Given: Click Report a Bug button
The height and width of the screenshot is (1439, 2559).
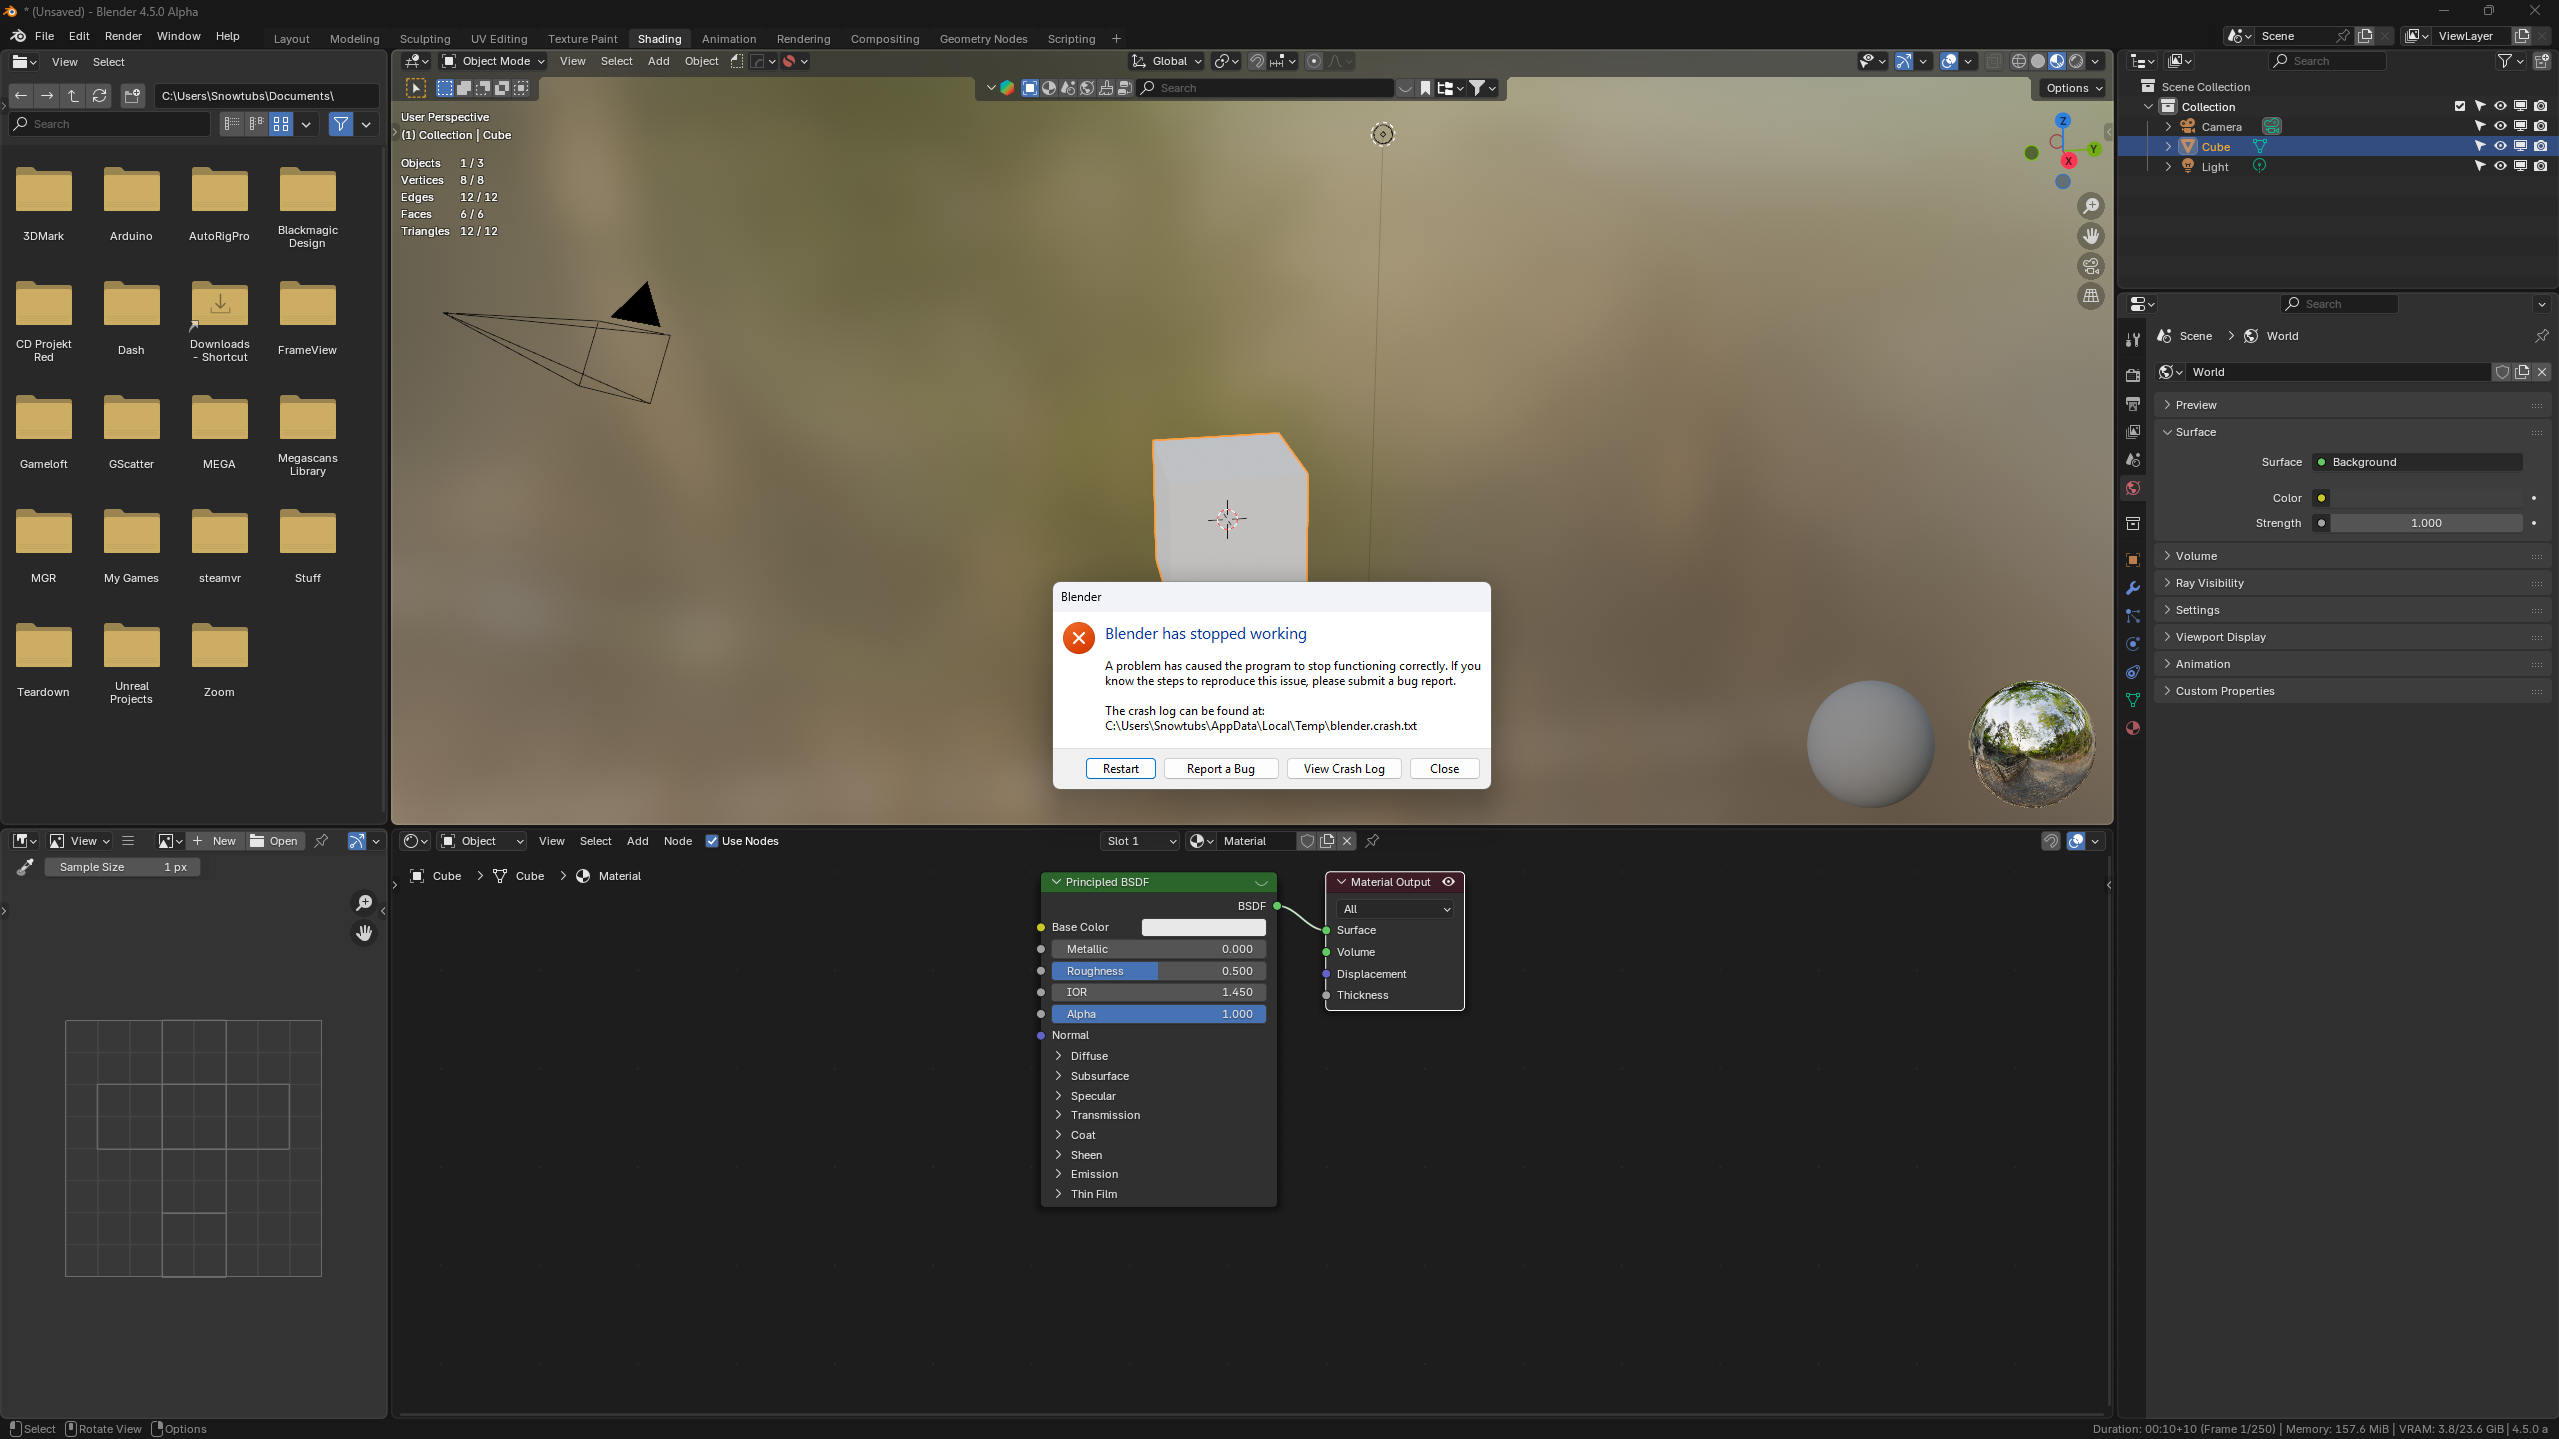Looking at the screenshot, I should (x=1220, y=768).
